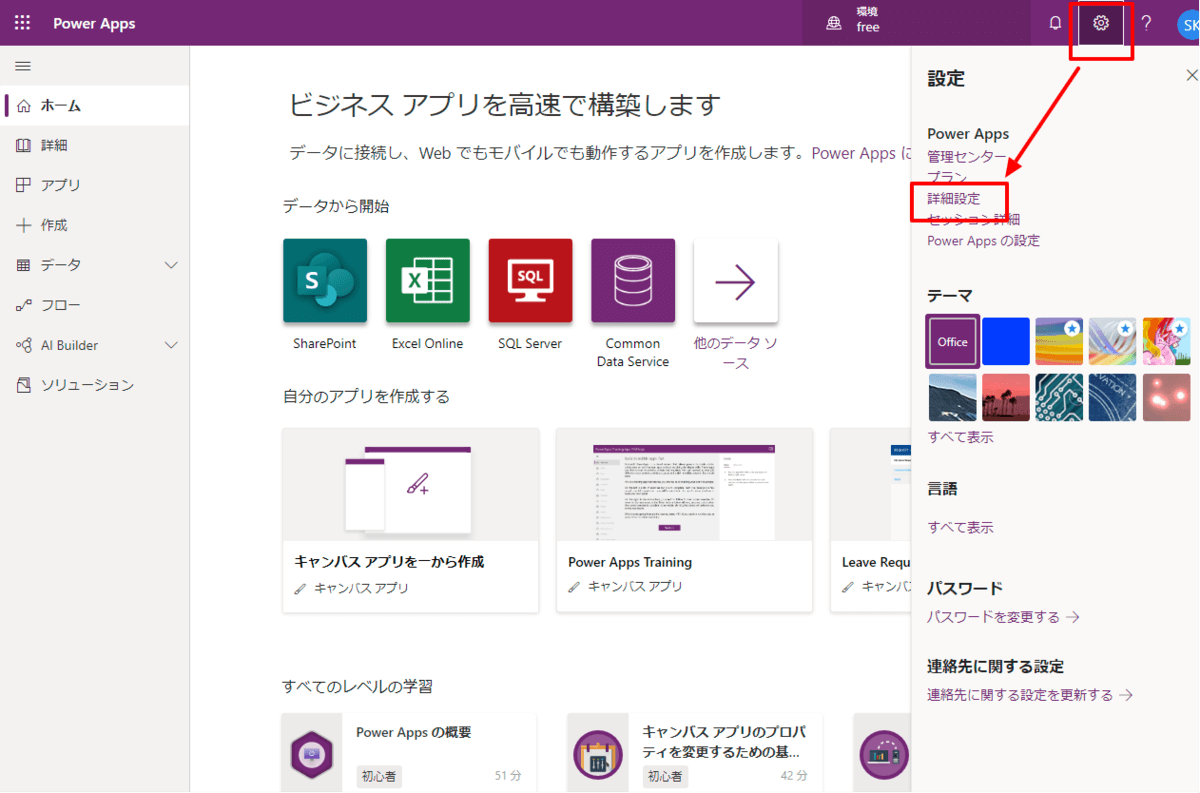Select the SQL Server data source icon
Screen dimensions: 1200x793
(x=530, y=281)
